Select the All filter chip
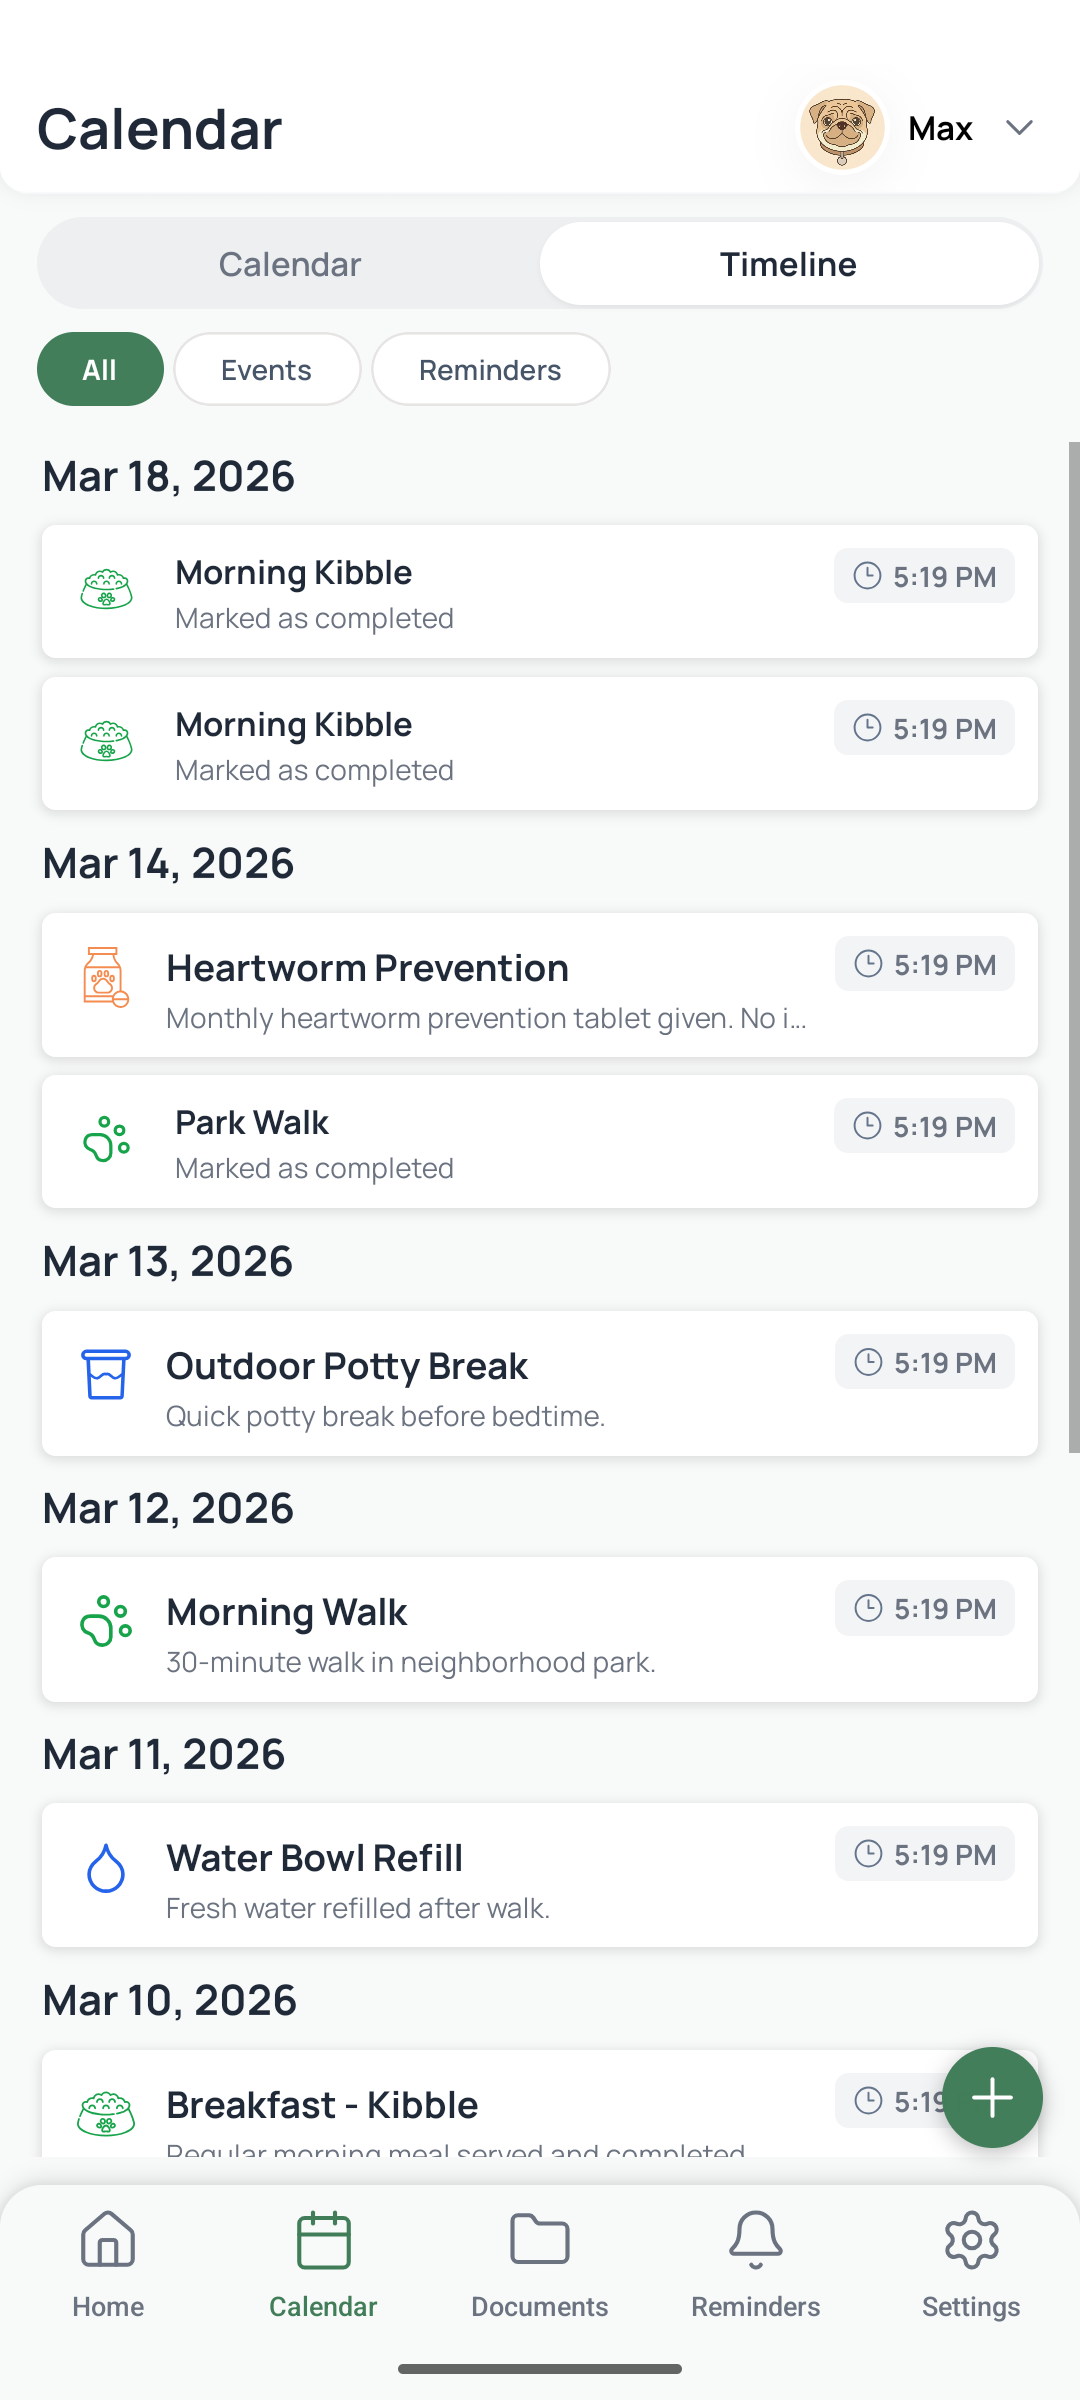 pos(100,370)
